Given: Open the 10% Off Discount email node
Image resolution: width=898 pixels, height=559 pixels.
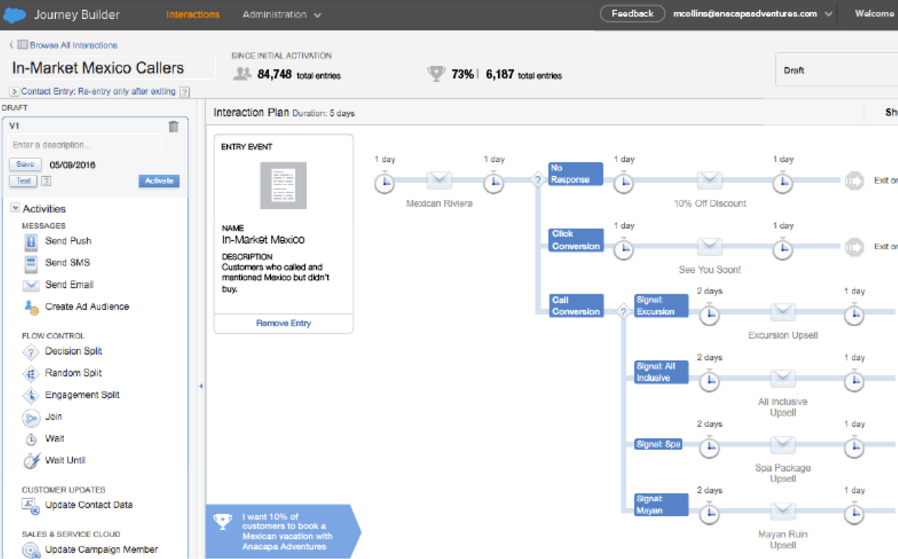Looking at the screenshot, I should pyautogui.click(x=710, y=180).
